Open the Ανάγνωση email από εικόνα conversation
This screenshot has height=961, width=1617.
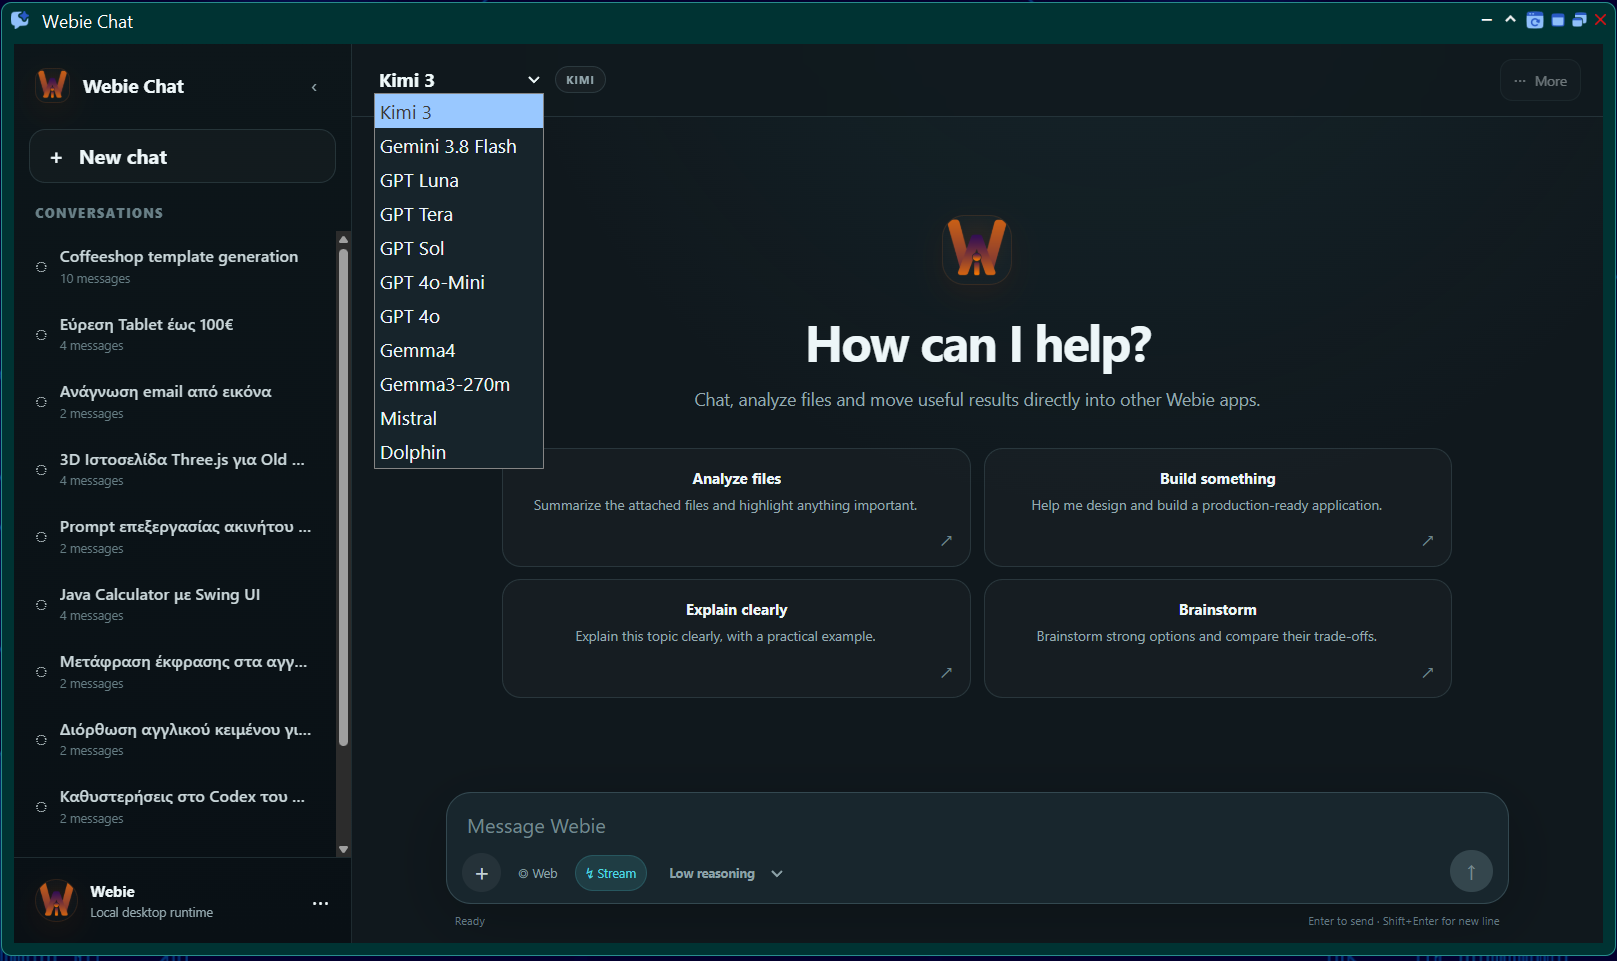tap(182, 402)
